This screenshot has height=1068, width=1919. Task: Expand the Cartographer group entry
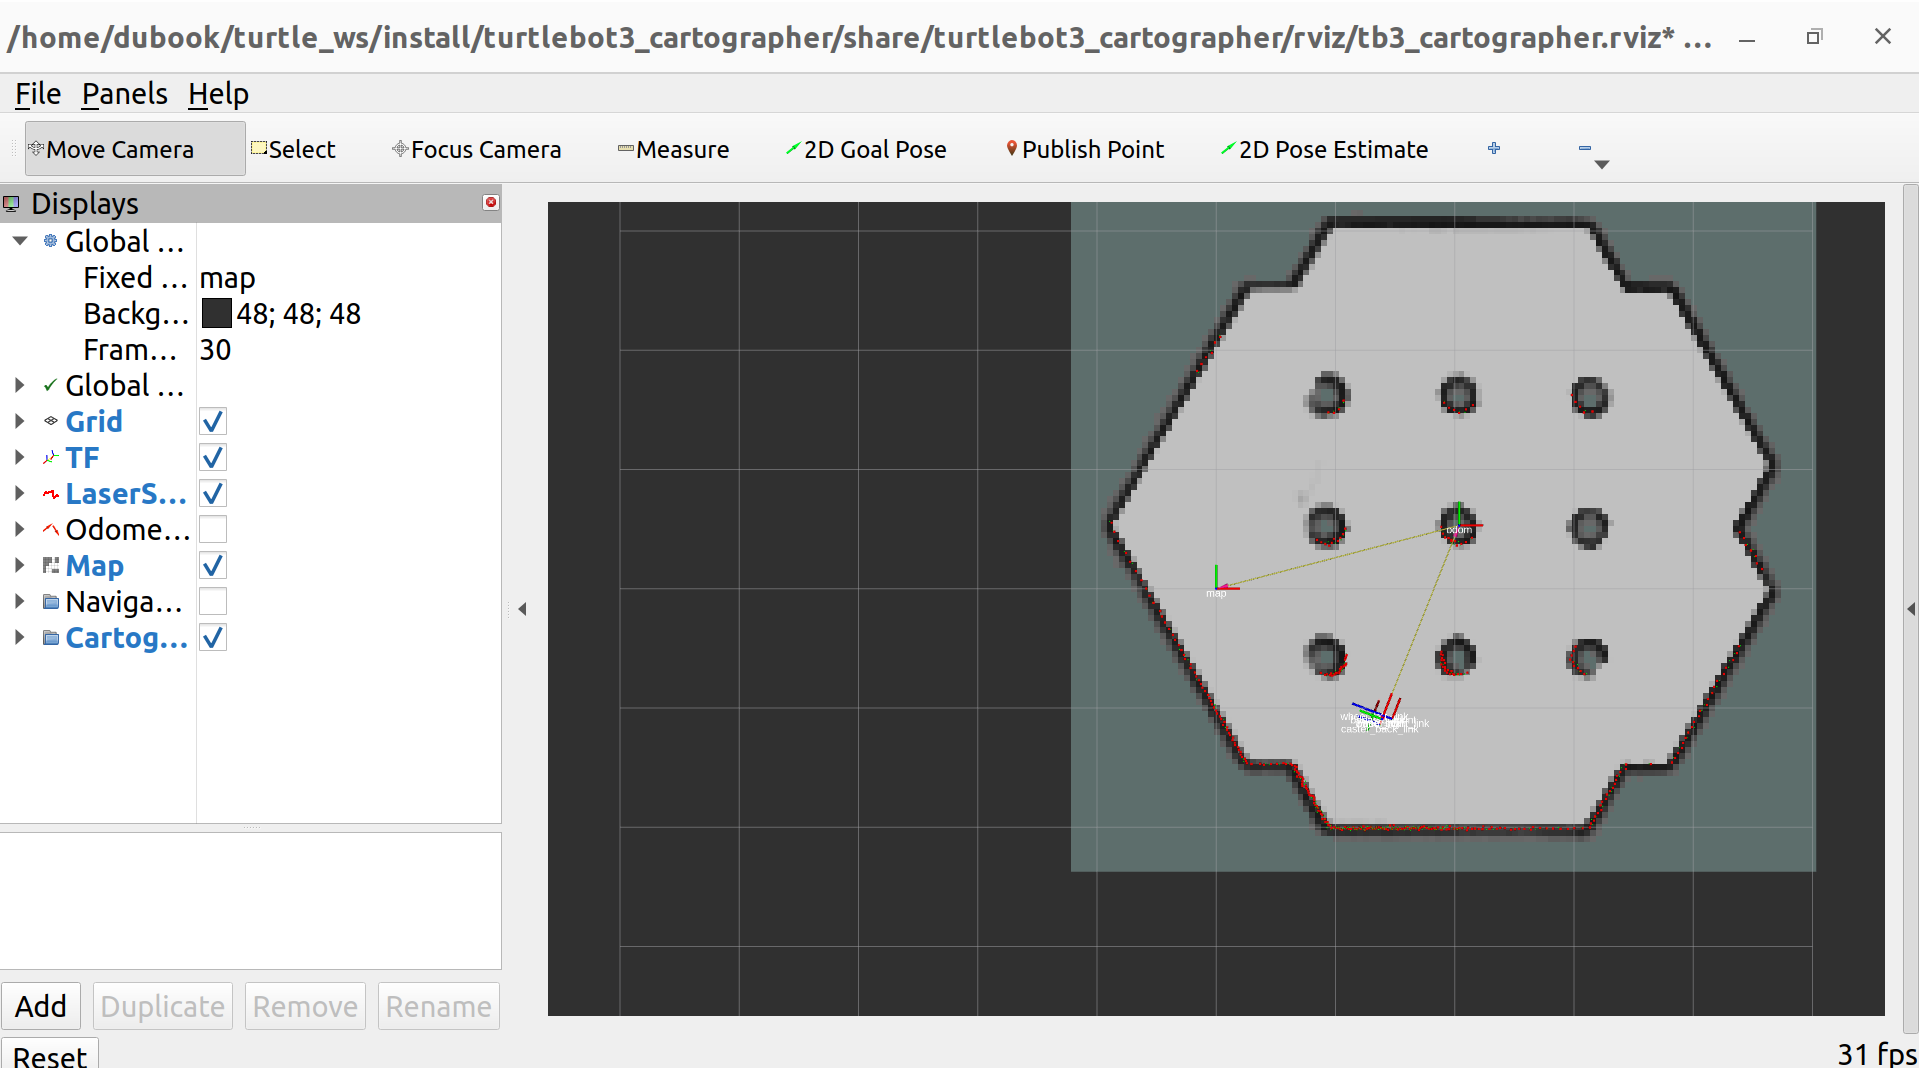(20, 637)
